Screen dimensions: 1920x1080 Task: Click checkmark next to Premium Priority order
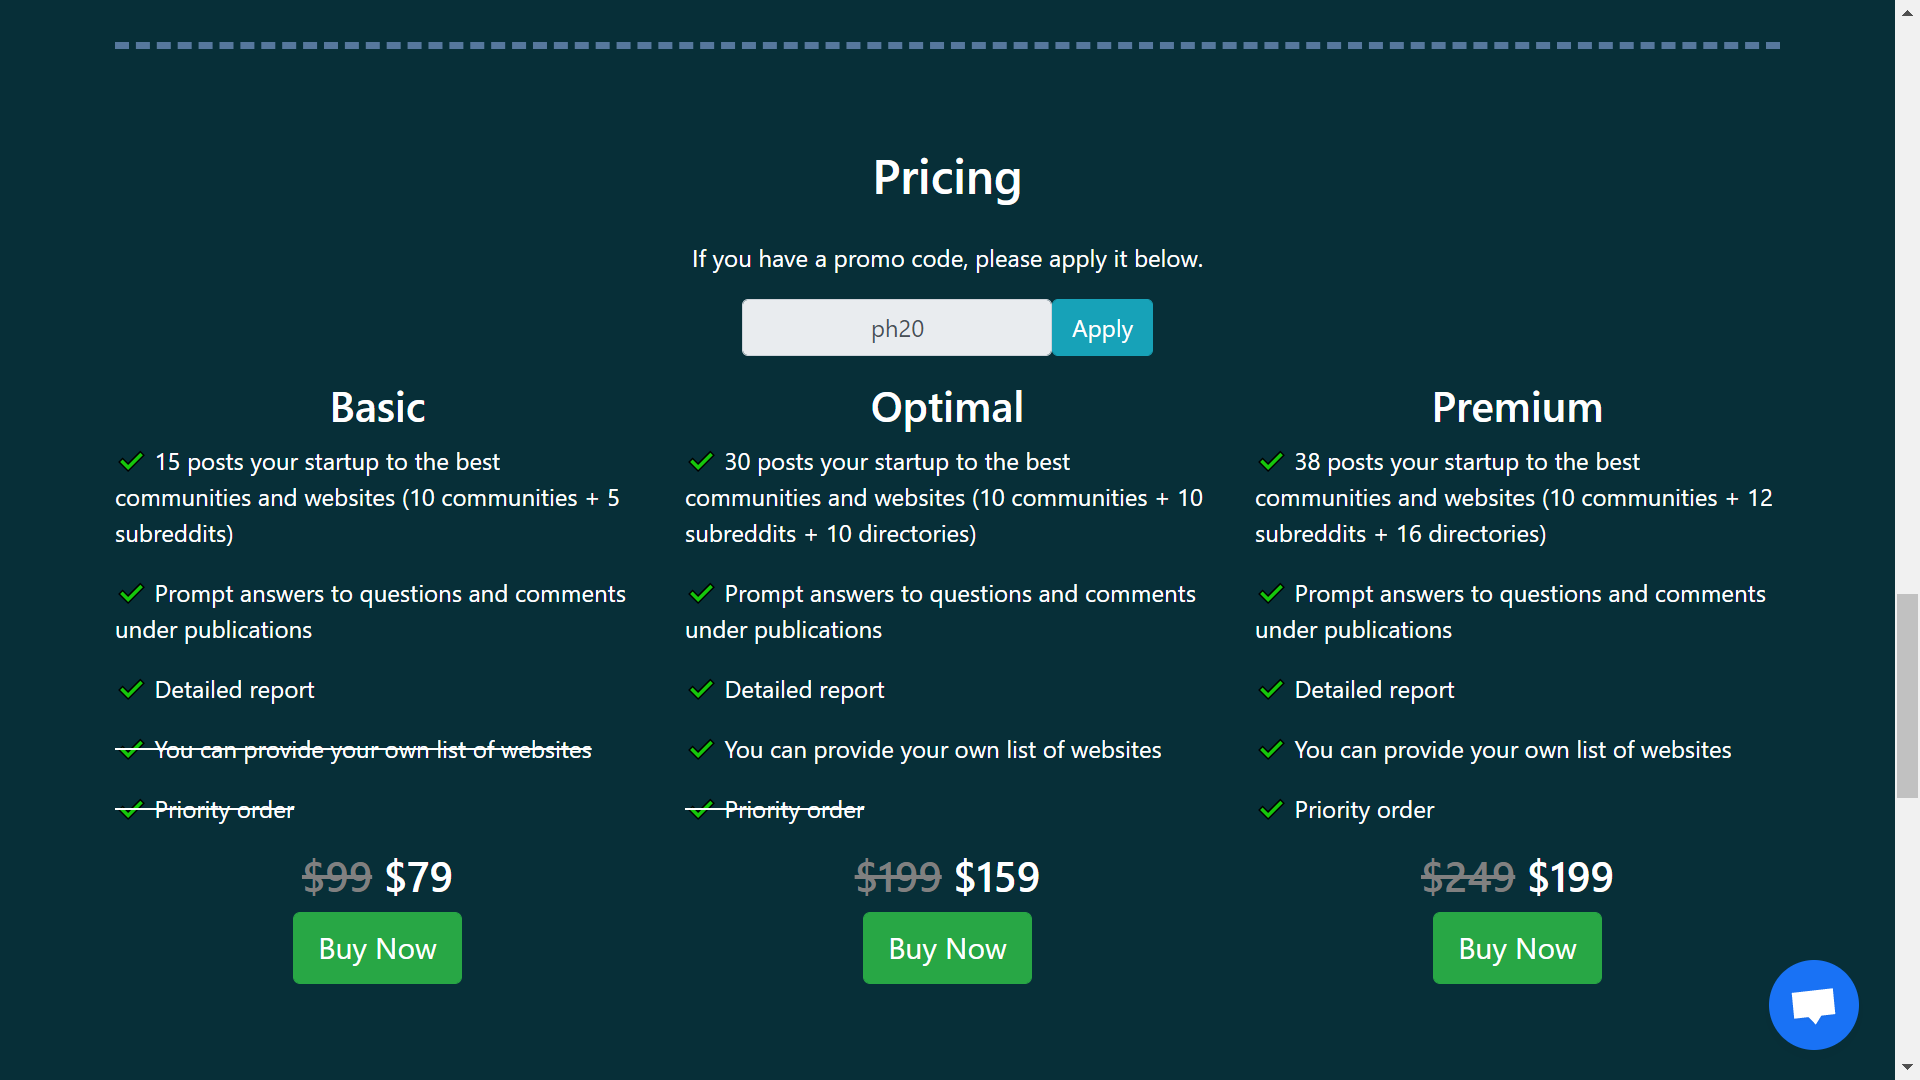[1271, 810]
